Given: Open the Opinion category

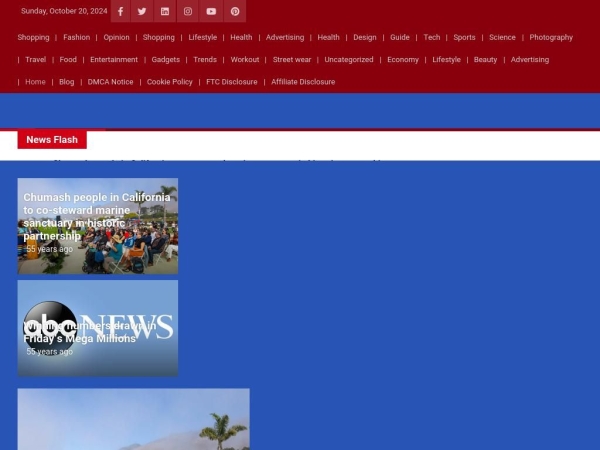Looking at the screenshot, I should (x=116, y=38).
